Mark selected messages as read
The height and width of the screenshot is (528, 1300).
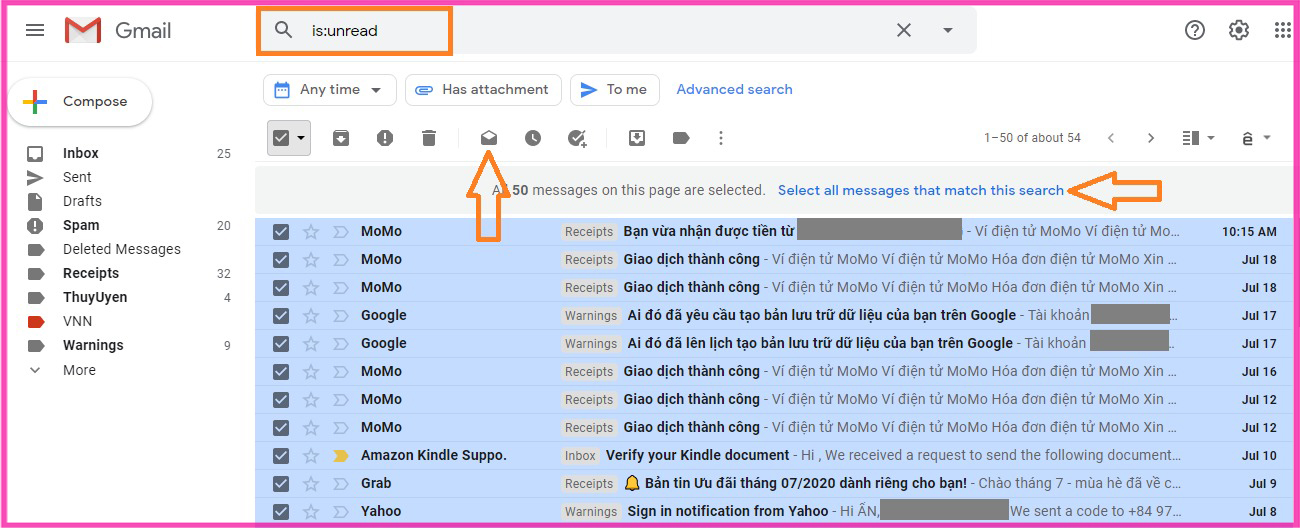(x=489, y=138)
